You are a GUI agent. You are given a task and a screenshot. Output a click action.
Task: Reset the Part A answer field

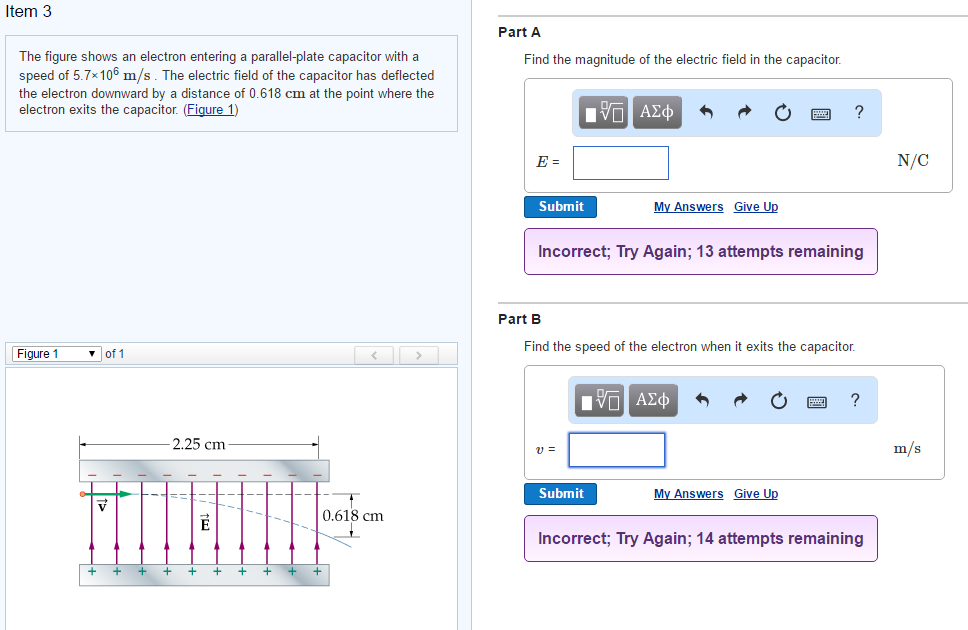point(783,112)
